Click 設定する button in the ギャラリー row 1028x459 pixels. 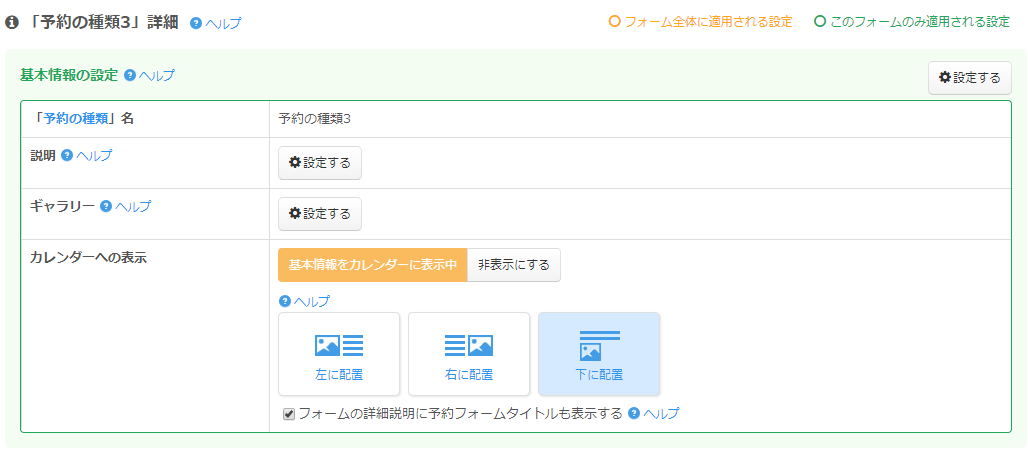(x=320, y=213)
